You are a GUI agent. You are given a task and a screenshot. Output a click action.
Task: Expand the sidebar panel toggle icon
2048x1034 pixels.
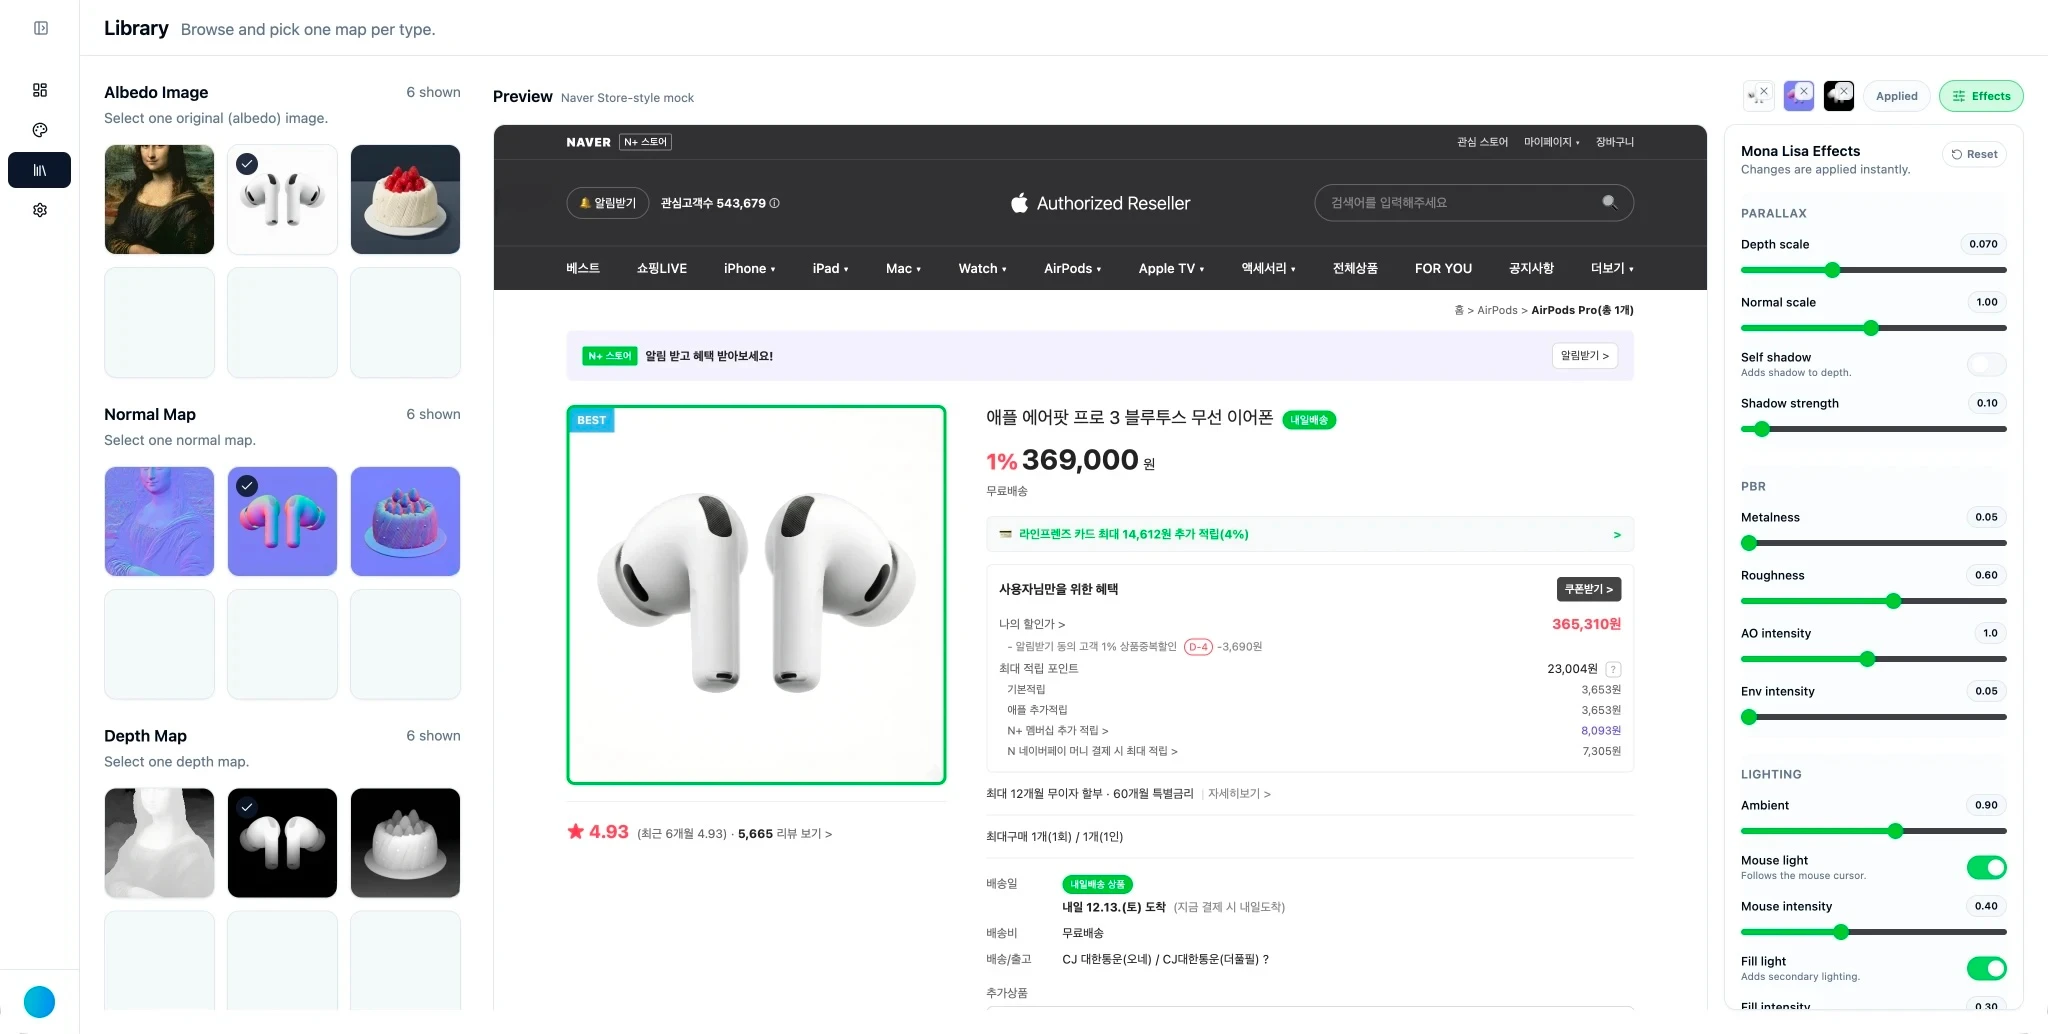(x=41, y=28)
